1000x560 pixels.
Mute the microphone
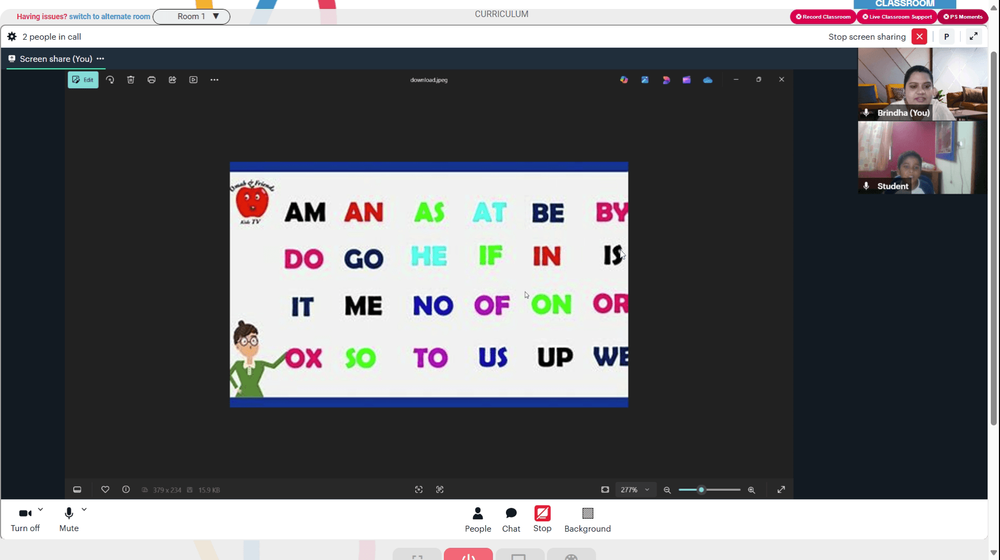(x=69, y=519)
